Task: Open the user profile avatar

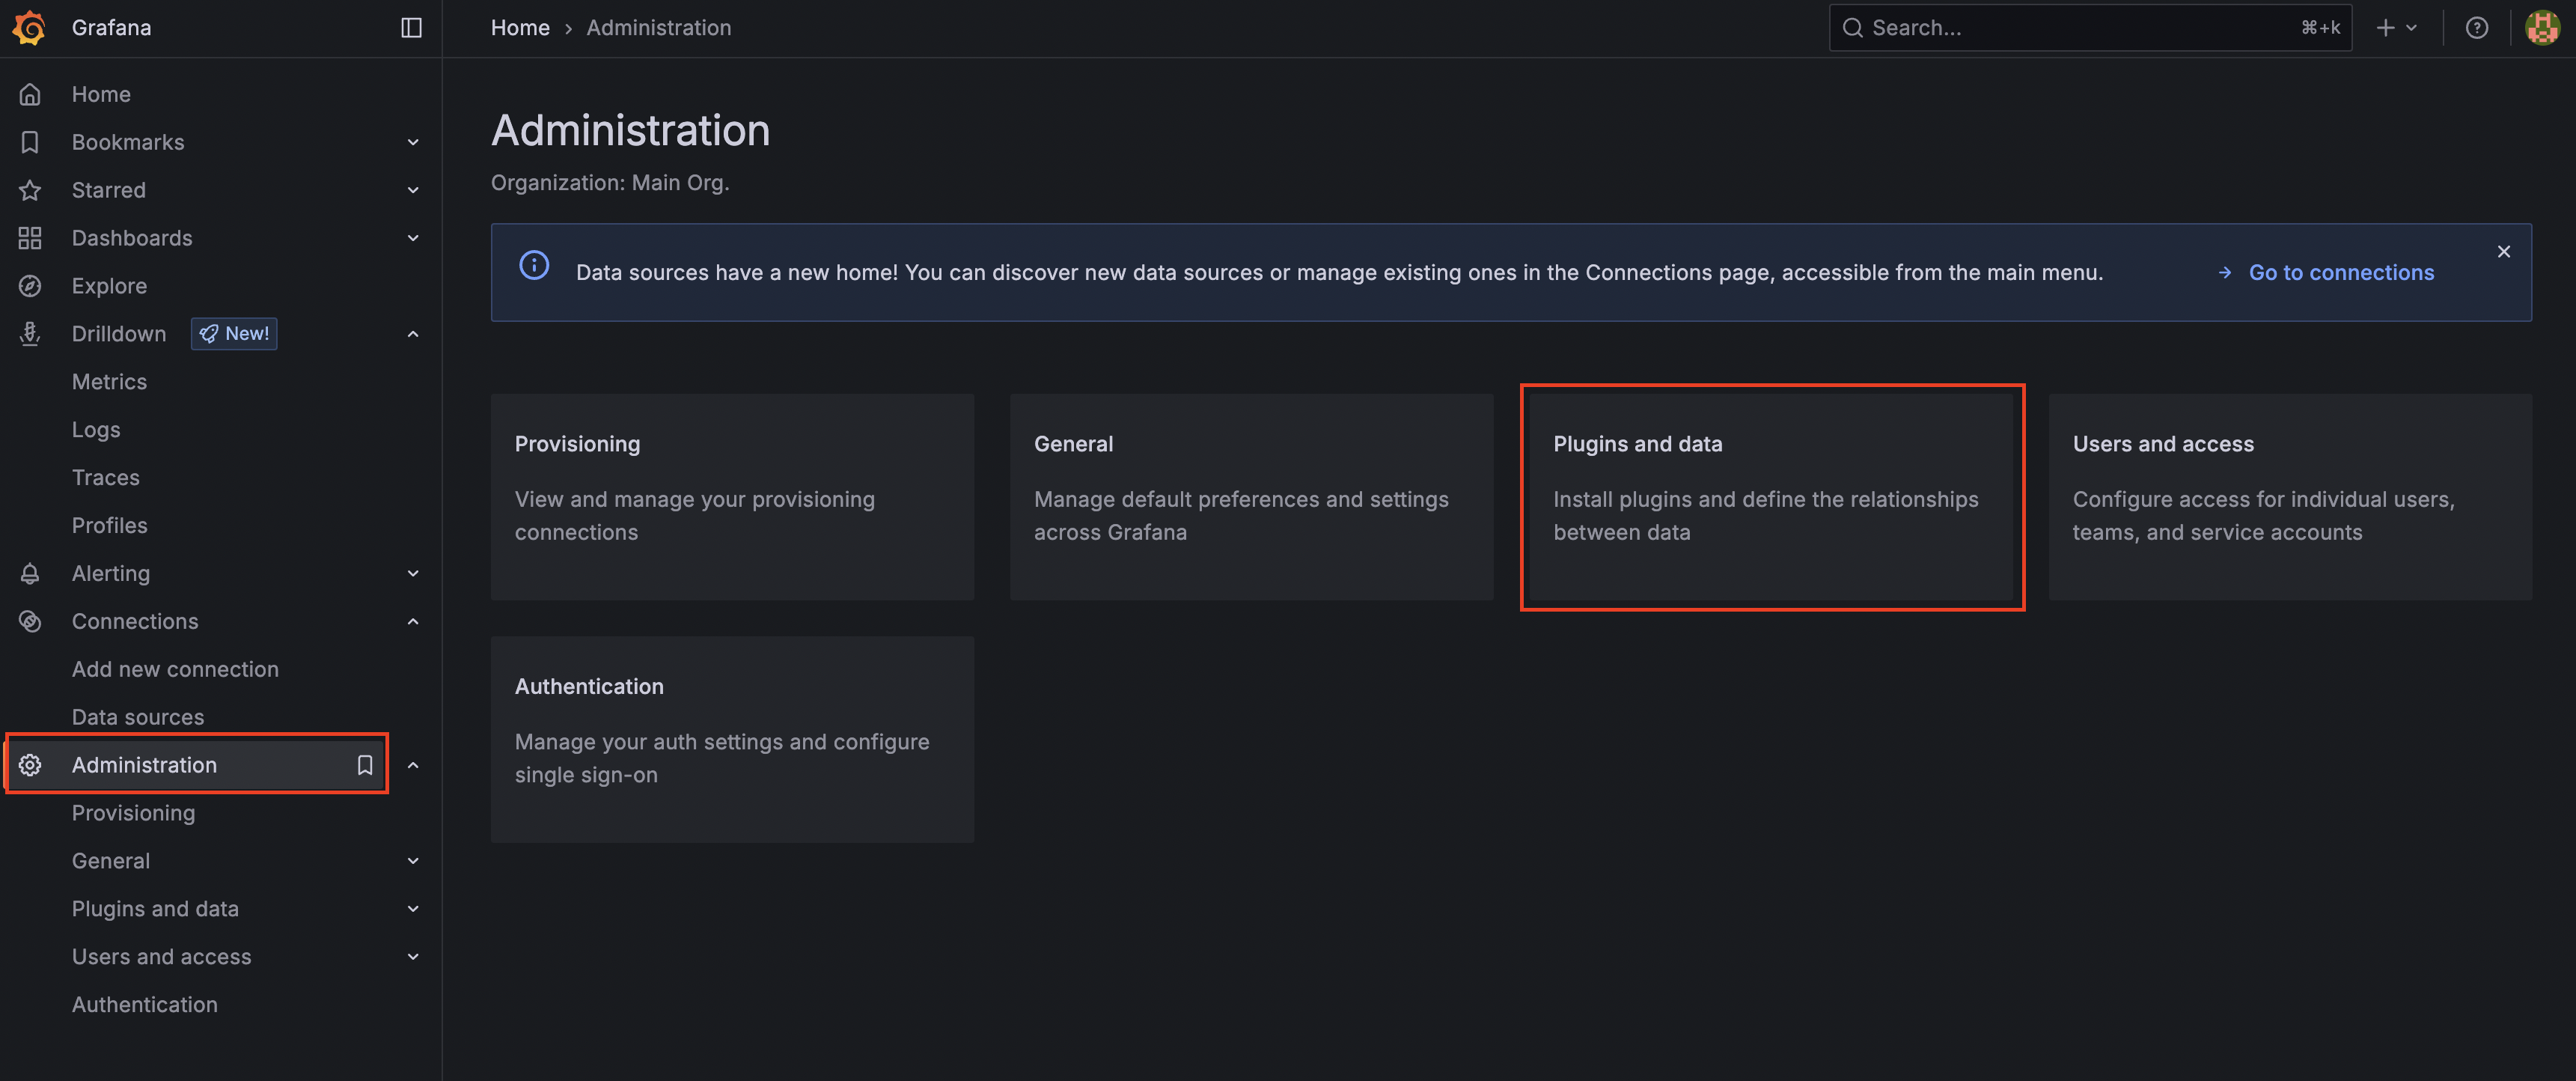Action: (x=2542, y=27)
